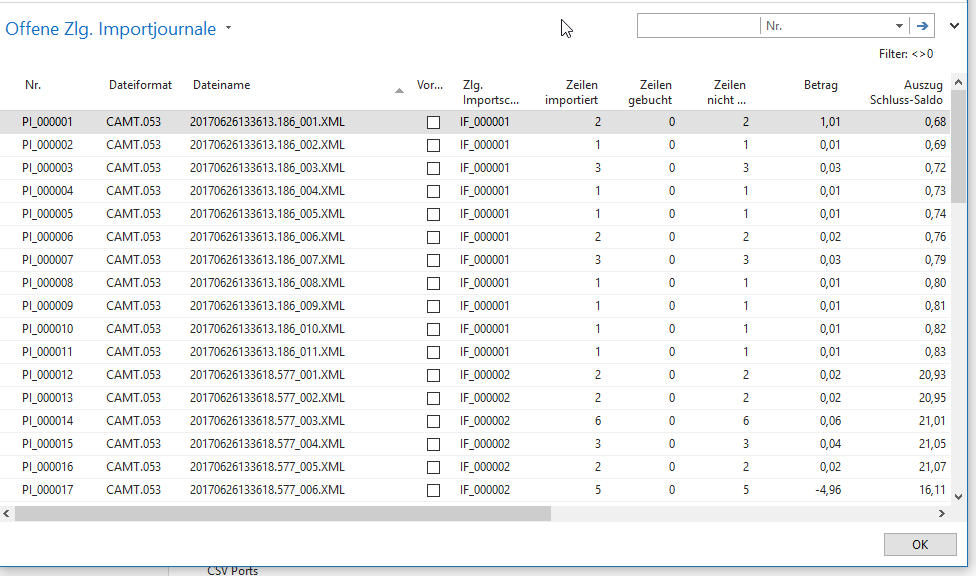
Task: Click Schluss-Saldo value 20,93
Action: coord(932,375)
